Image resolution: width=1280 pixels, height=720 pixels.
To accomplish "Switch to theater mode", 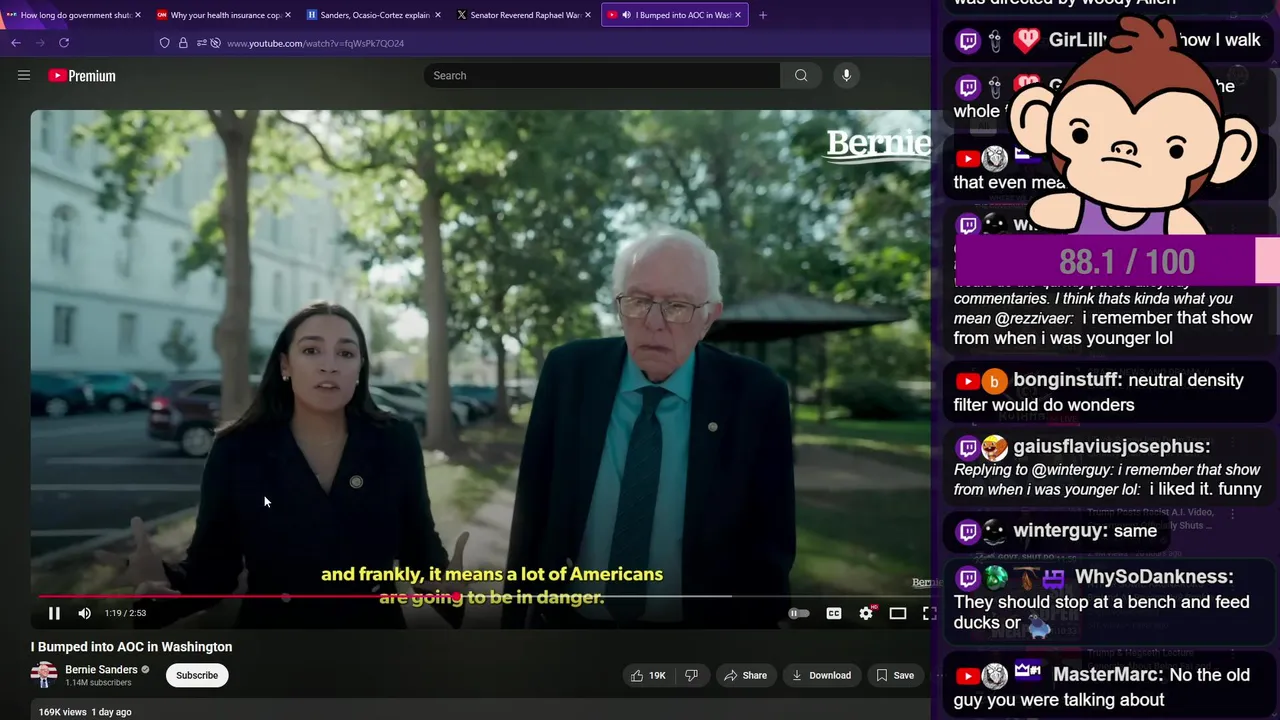I will (x=898, y=613).
